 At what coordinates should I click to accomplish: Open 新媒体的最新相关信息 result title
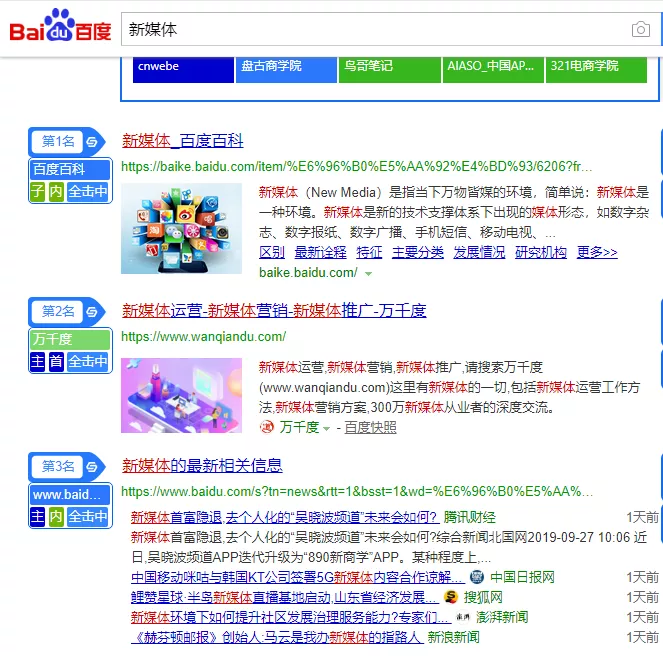pyautogui.click(x=202, y=465)
